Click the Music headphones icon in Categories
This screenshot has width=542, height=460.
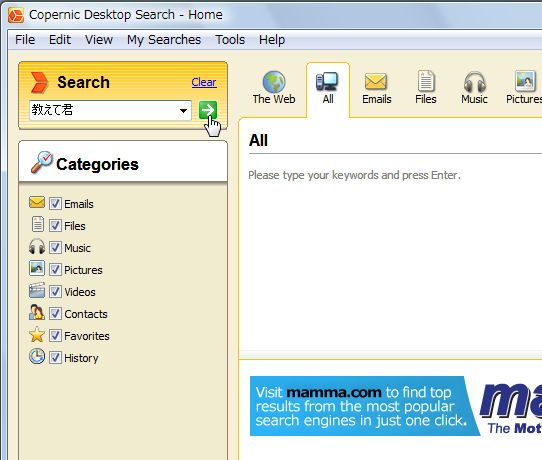click(x=37, y=246)
